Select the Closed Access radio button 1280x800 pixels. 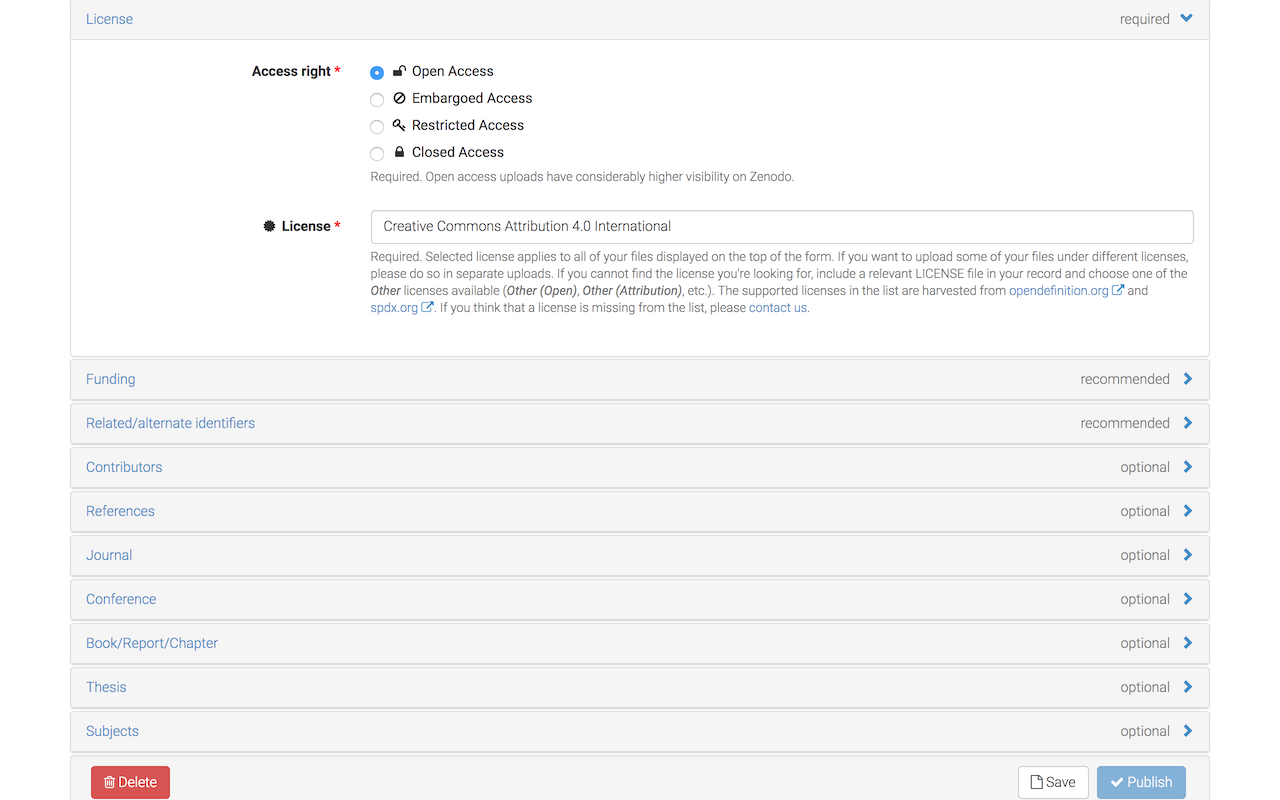tap(377, 153)
